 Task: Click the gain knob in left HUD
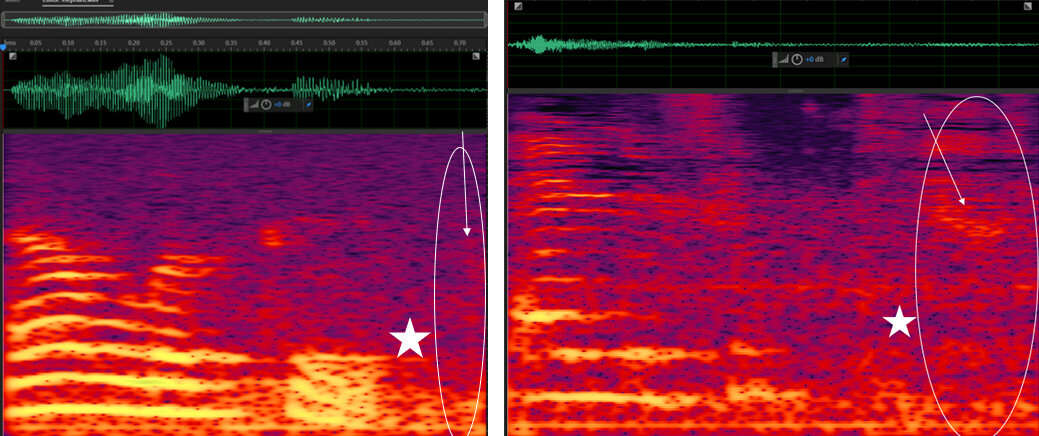[x=266, y=104]
